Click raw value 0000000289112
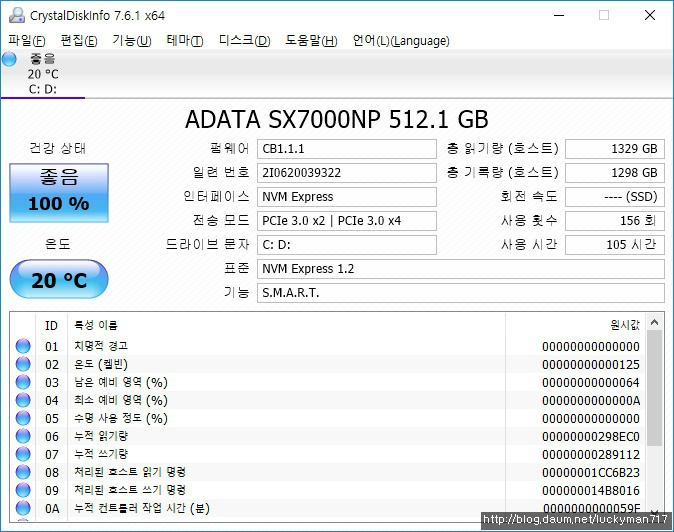 coord(591,455)
